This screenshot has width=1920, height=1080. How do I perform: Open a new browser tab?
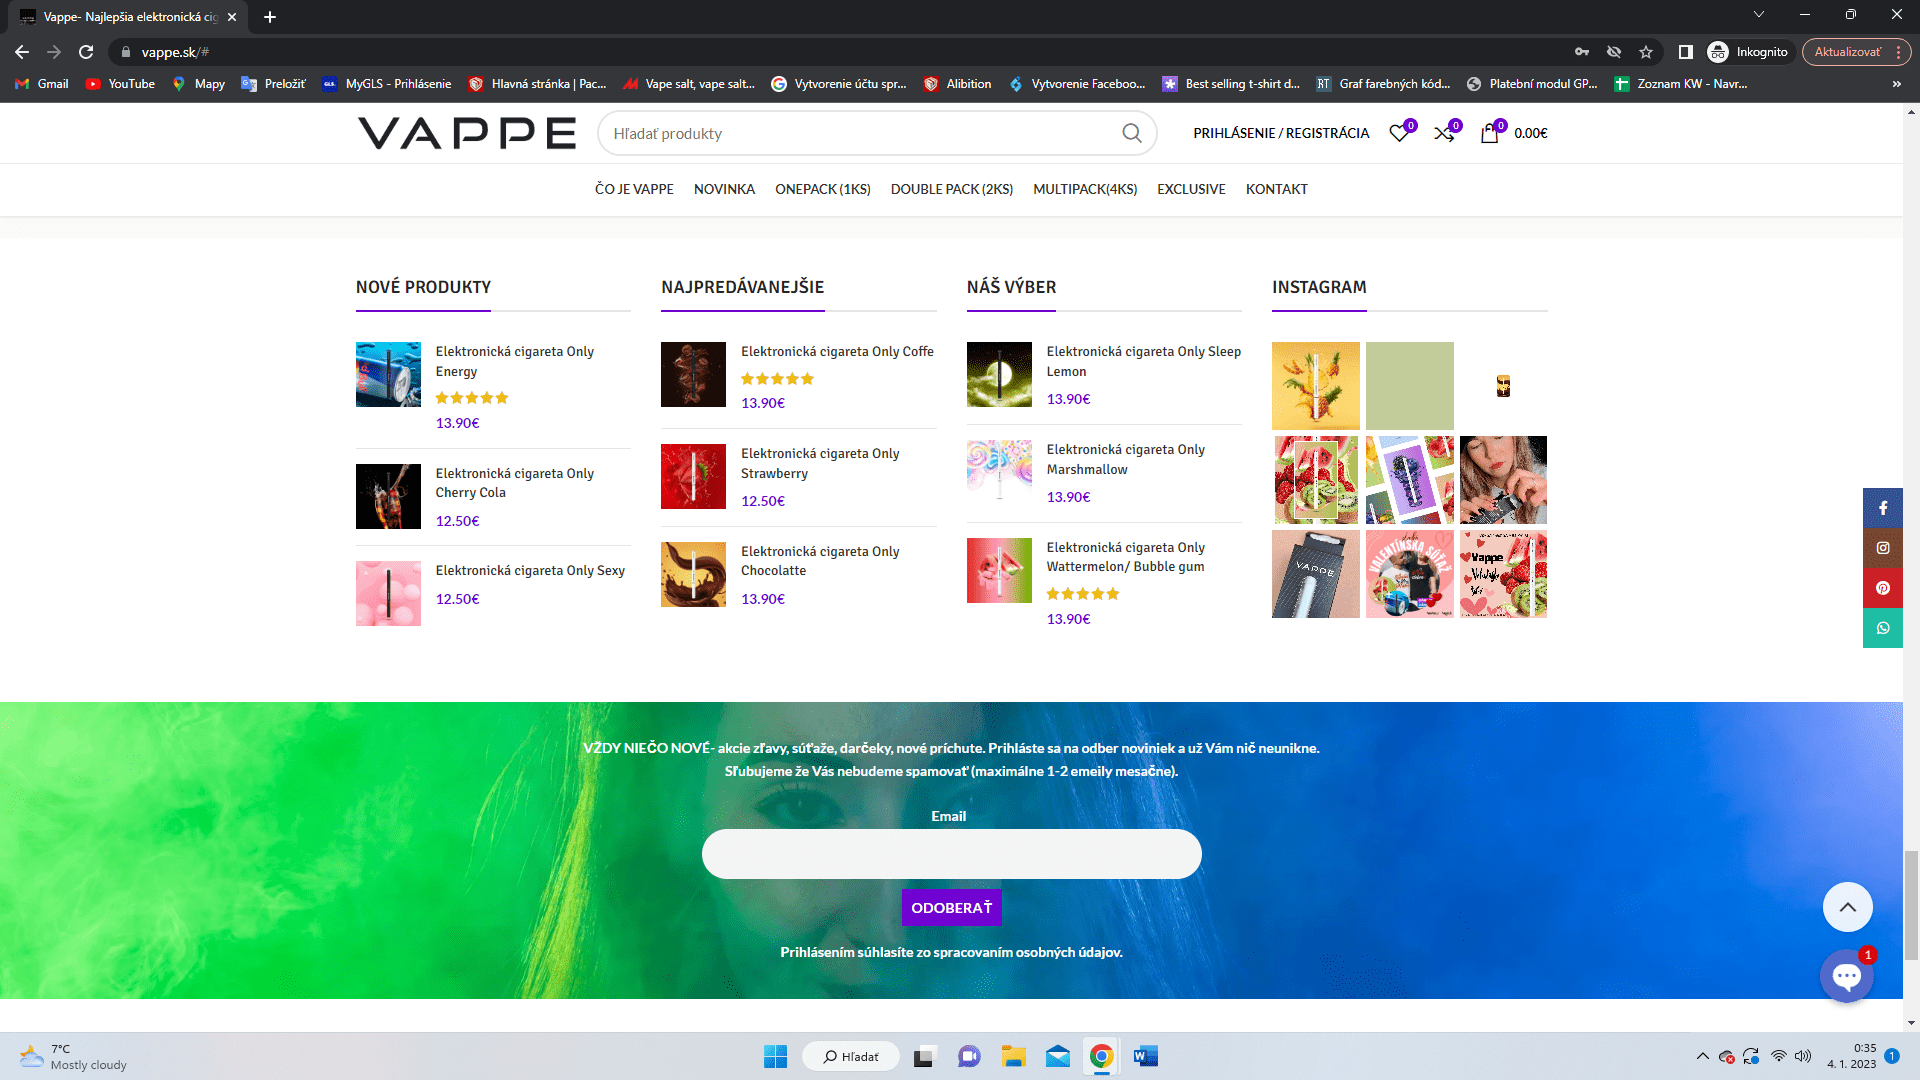[x=270, y=17]
